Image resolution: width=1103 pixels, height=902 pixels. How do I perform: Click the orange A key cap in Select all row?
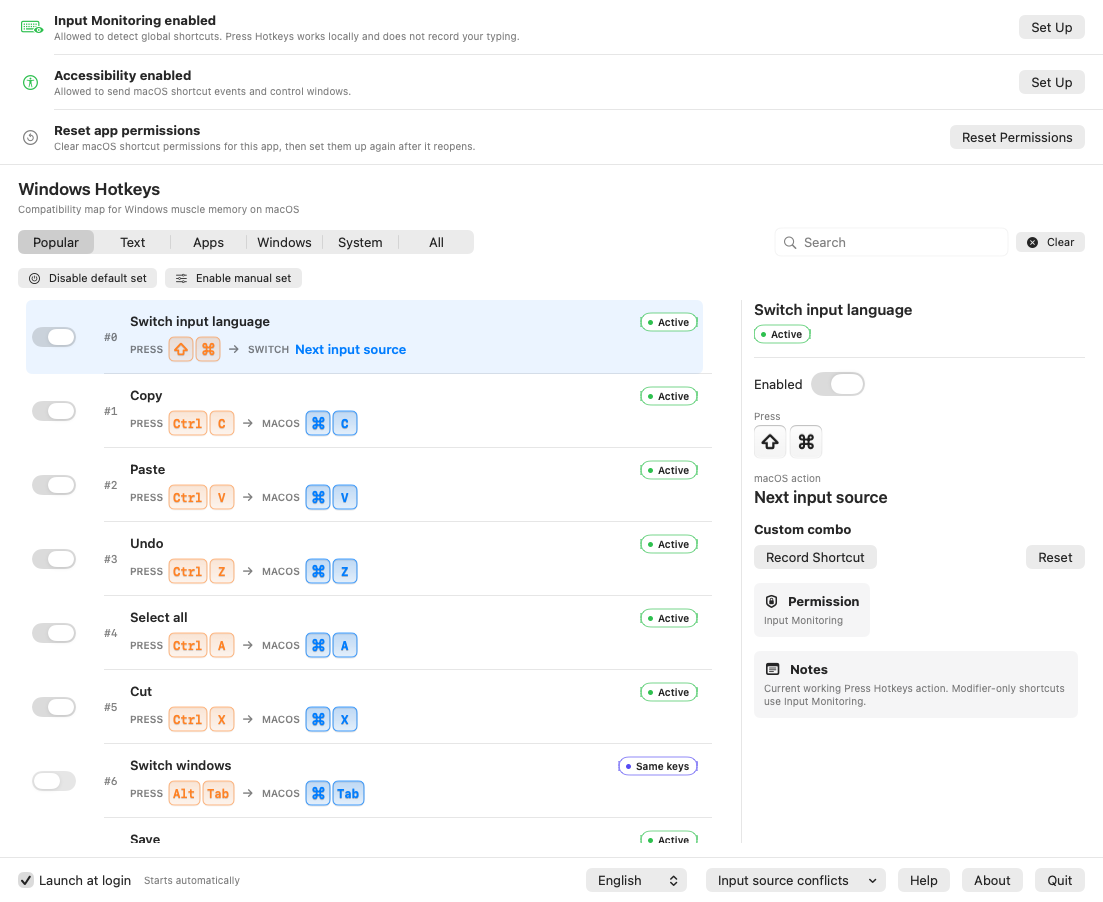coord(222,645)
